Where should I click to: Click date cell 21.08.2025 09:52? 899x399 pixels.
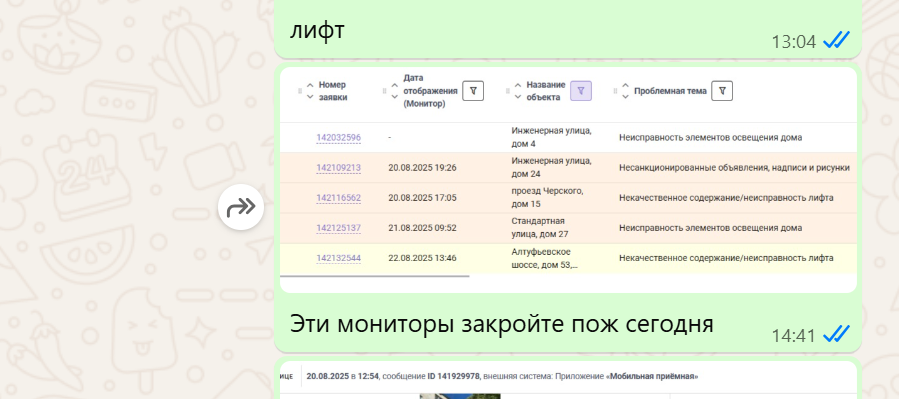tap(422, 228)
